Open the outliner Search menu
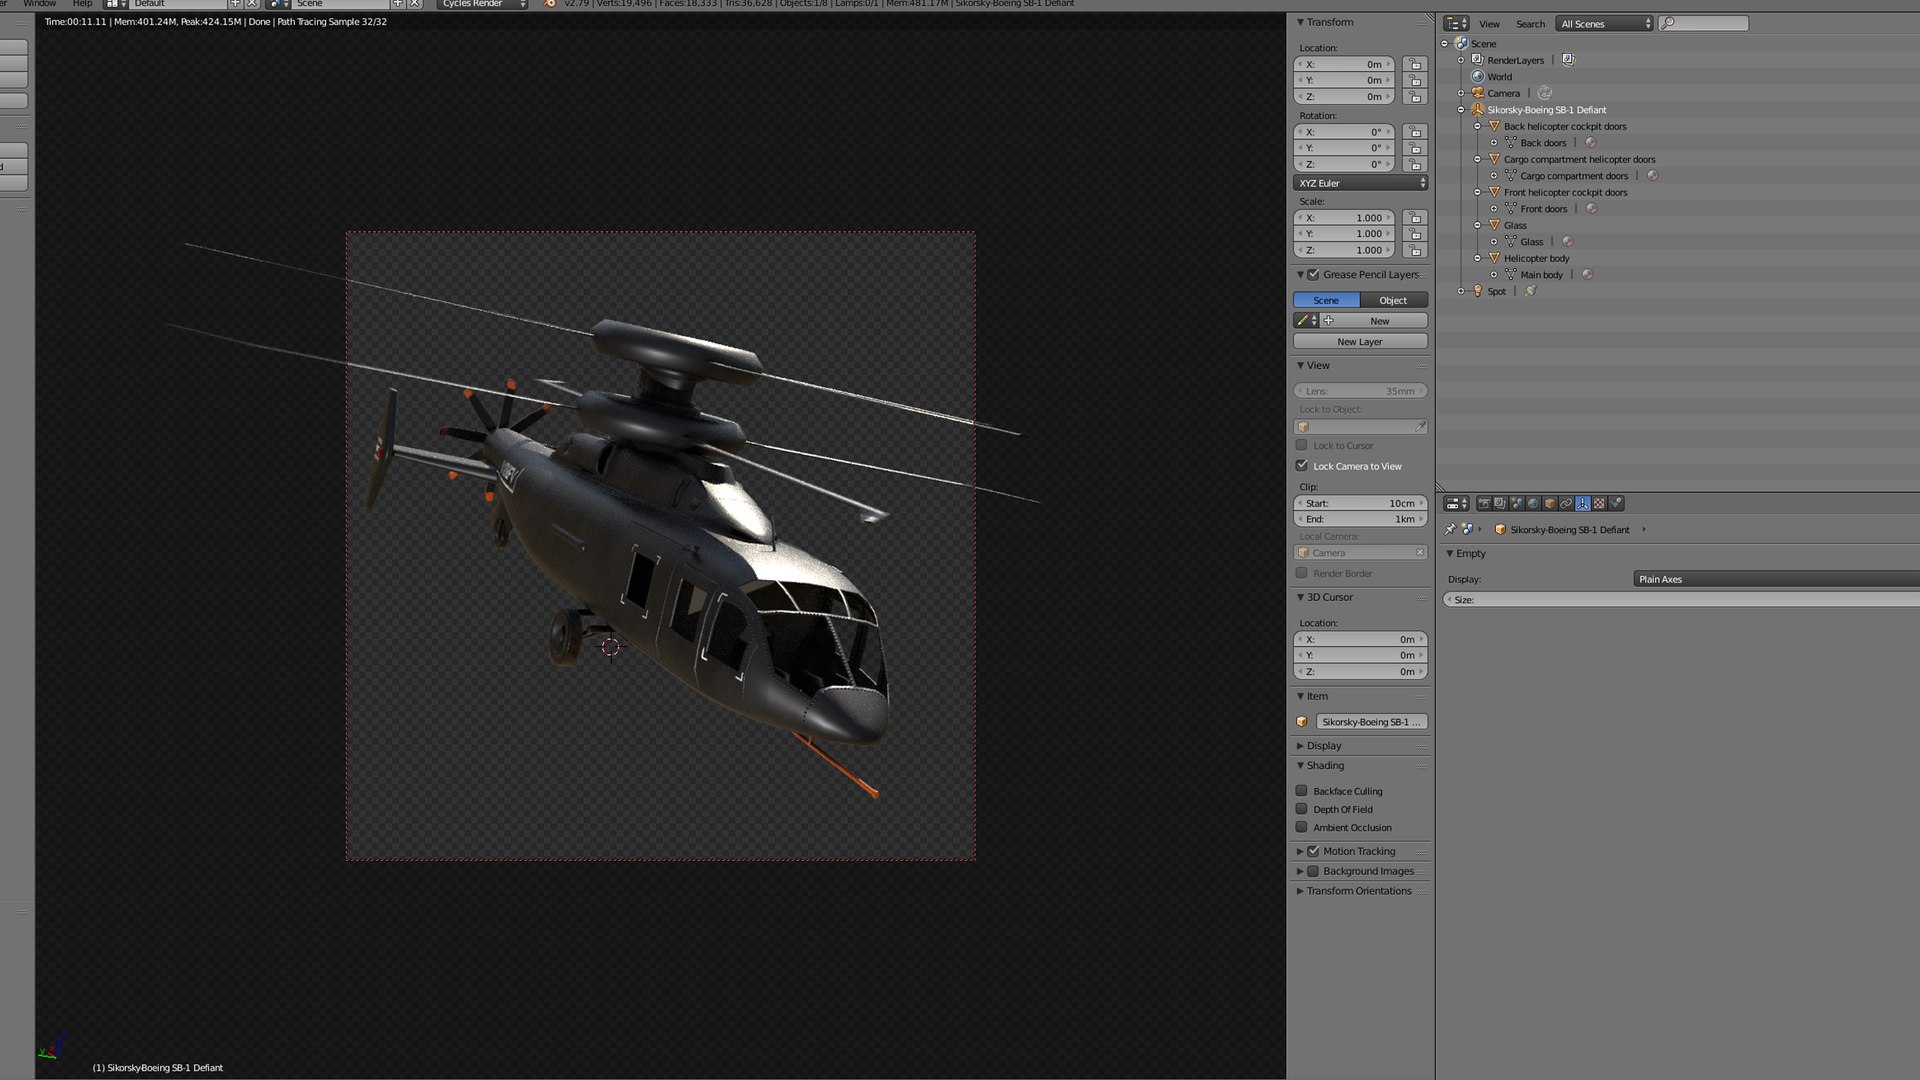Viewport: 1920px width, 1080px height. coord(1530,24)
